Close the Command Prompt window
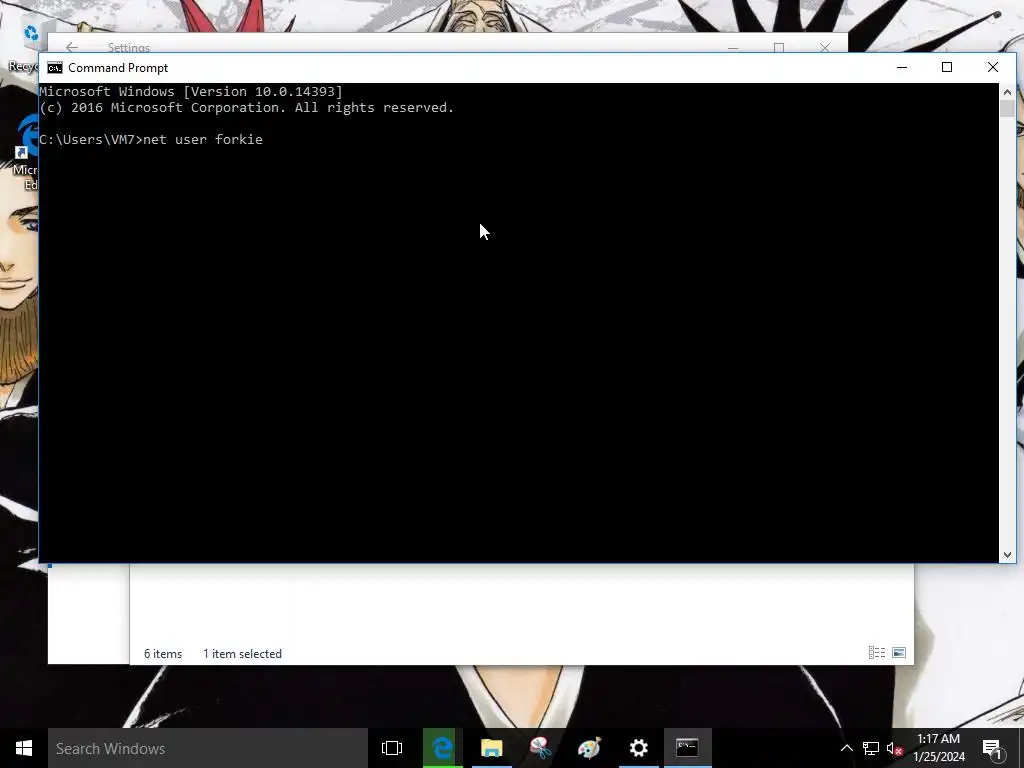Screen dimensions: 1024x768 tap(993, 67)
